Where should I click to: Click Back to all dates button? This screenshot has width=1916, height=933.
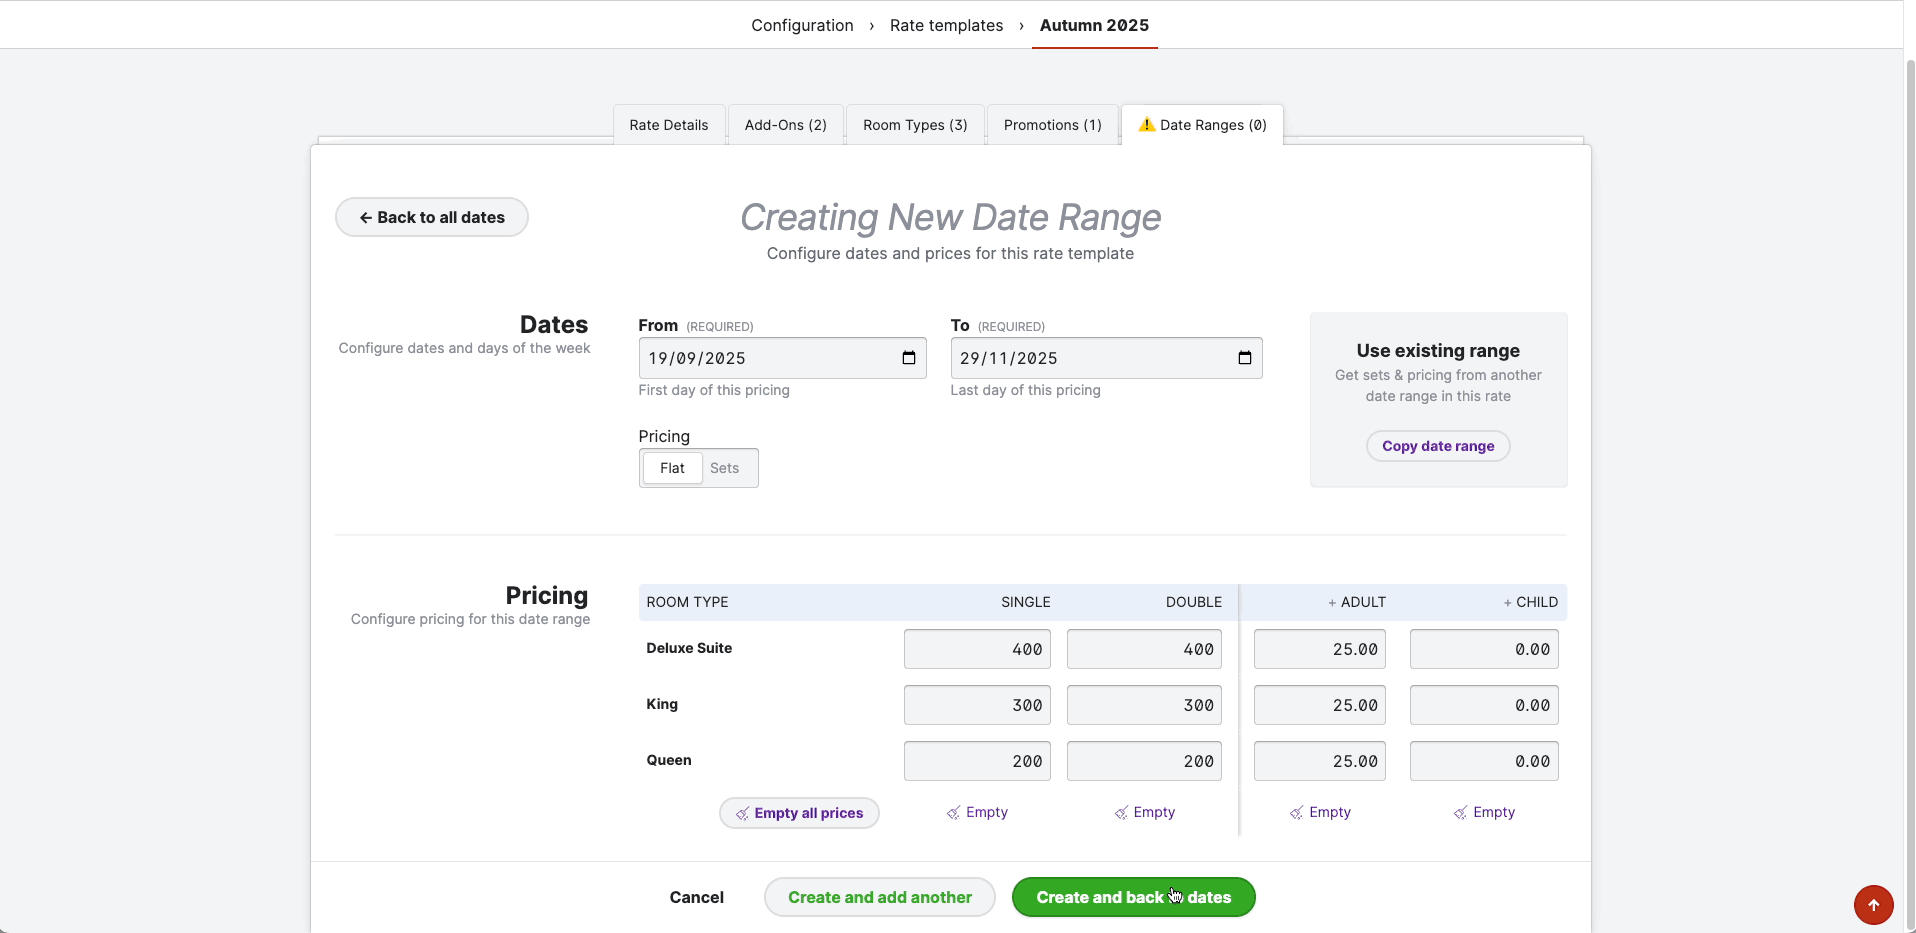431,217
